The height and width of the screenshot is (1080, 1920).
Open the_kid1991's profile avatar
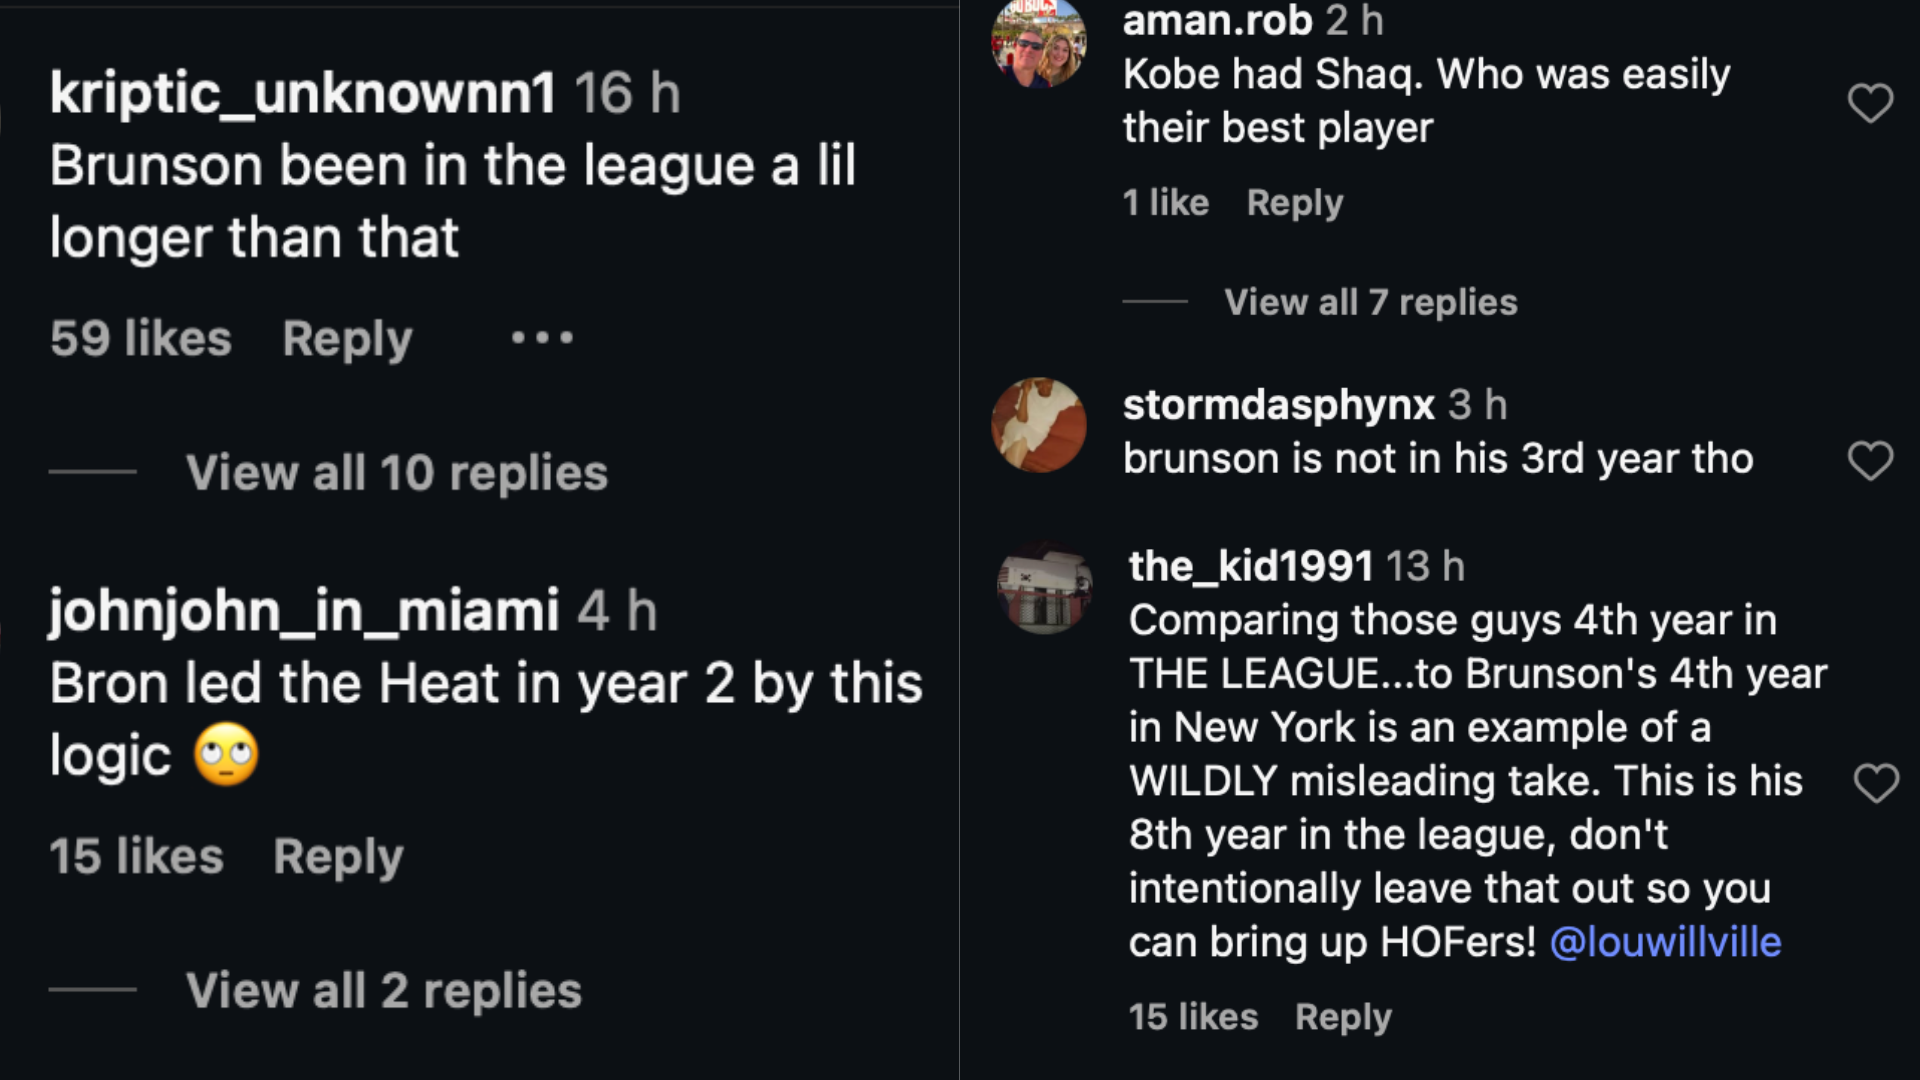coord(1044,587)
